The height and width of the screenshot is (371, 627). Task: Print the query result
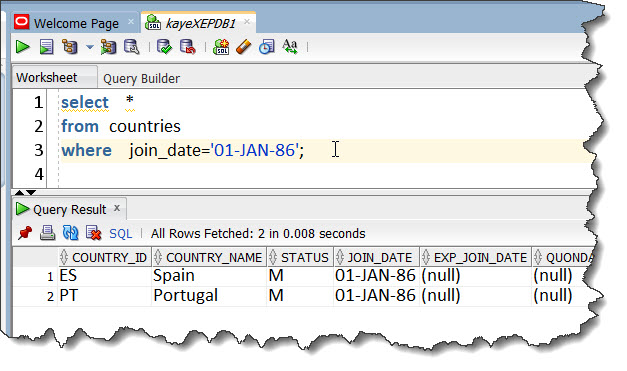click(48, 233)
